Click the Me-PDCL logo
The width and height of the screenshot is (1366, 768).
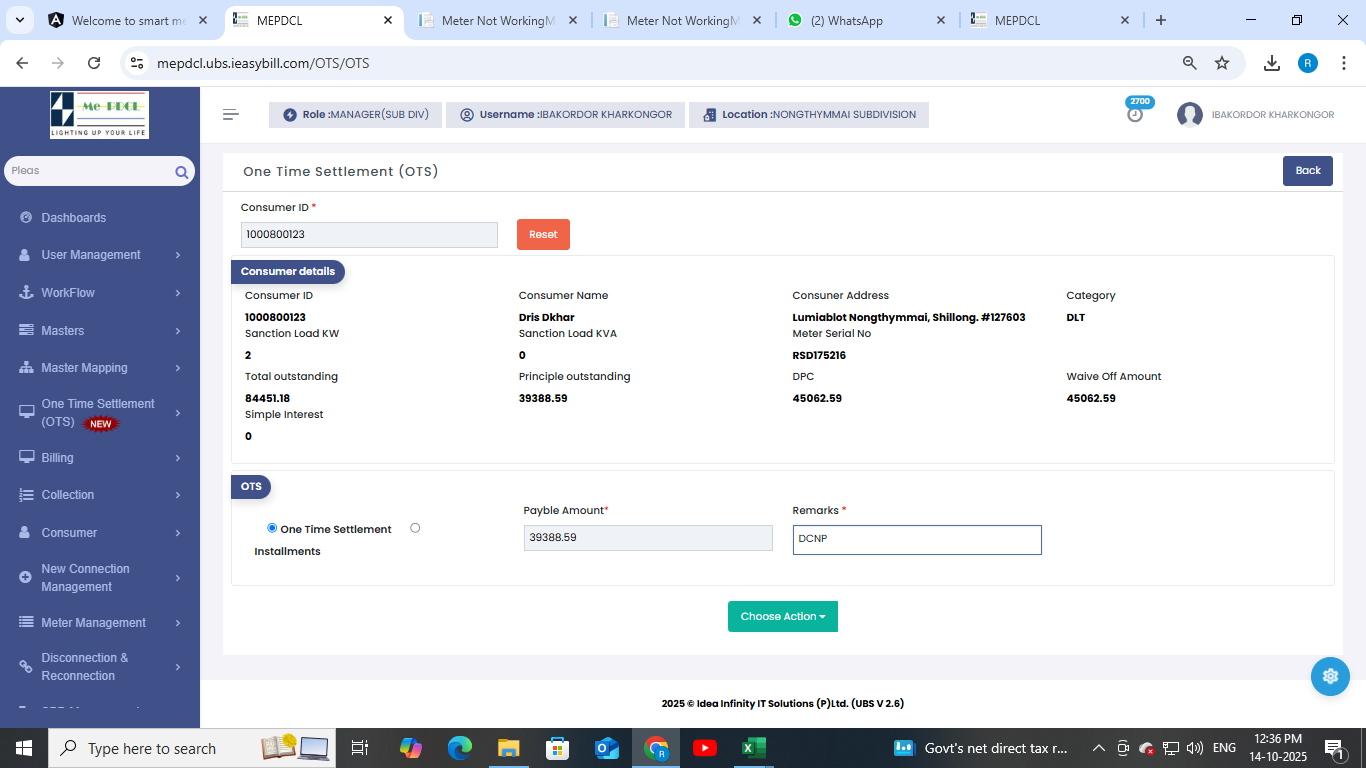[100, 115]
